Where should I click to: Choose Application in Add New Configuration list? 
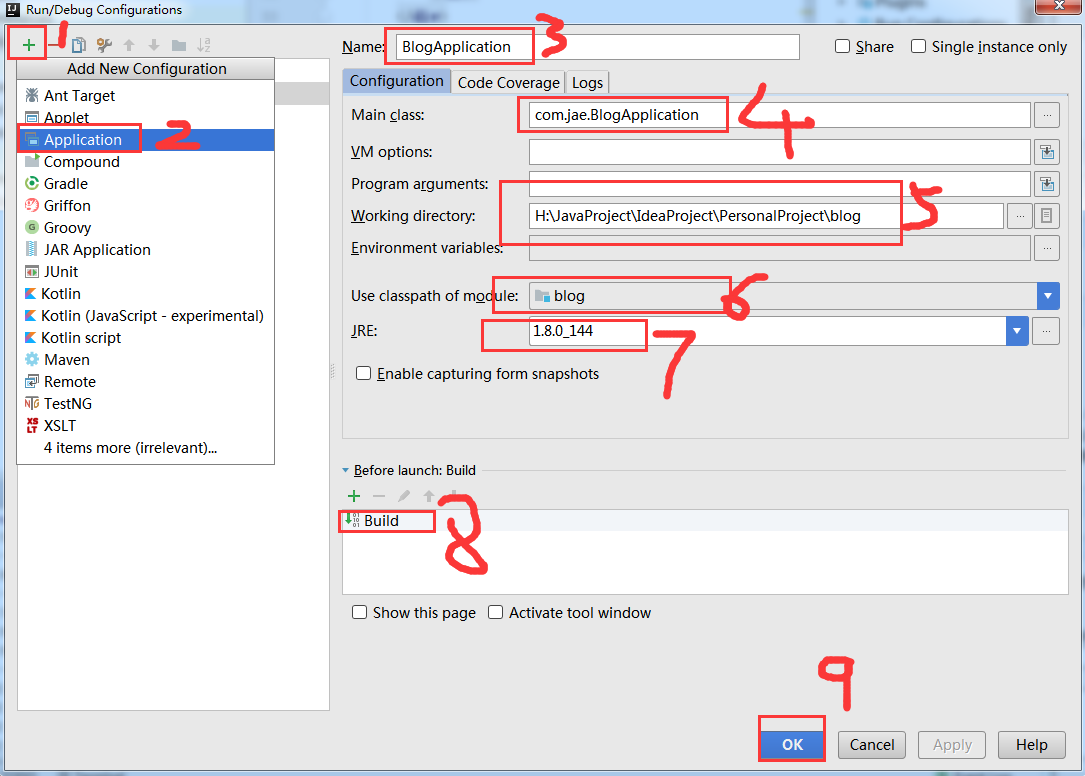[145, 140]
